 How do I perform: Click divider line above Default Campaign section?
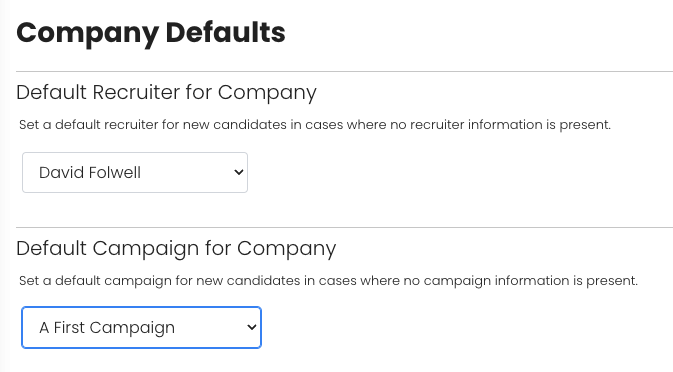click(345, 227)
